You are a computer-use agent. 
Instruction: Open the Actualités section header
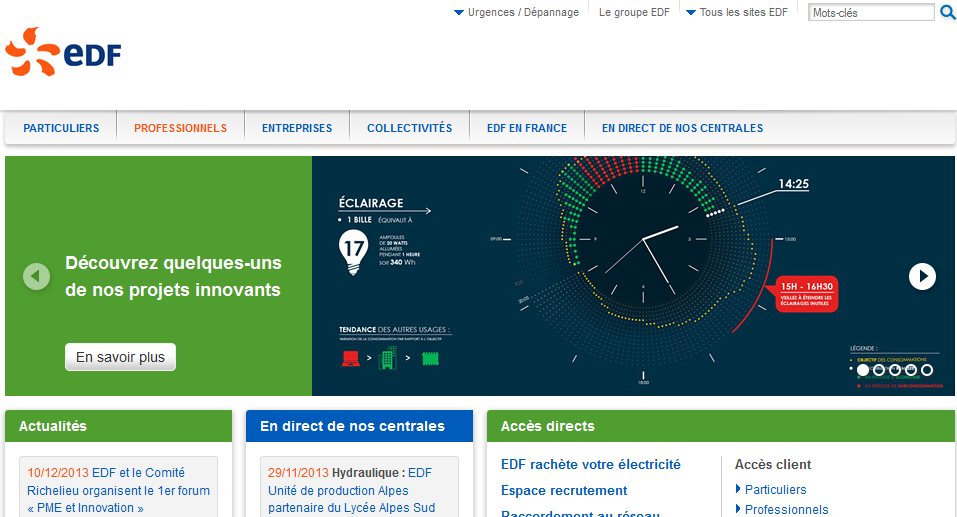click(118, 426)
